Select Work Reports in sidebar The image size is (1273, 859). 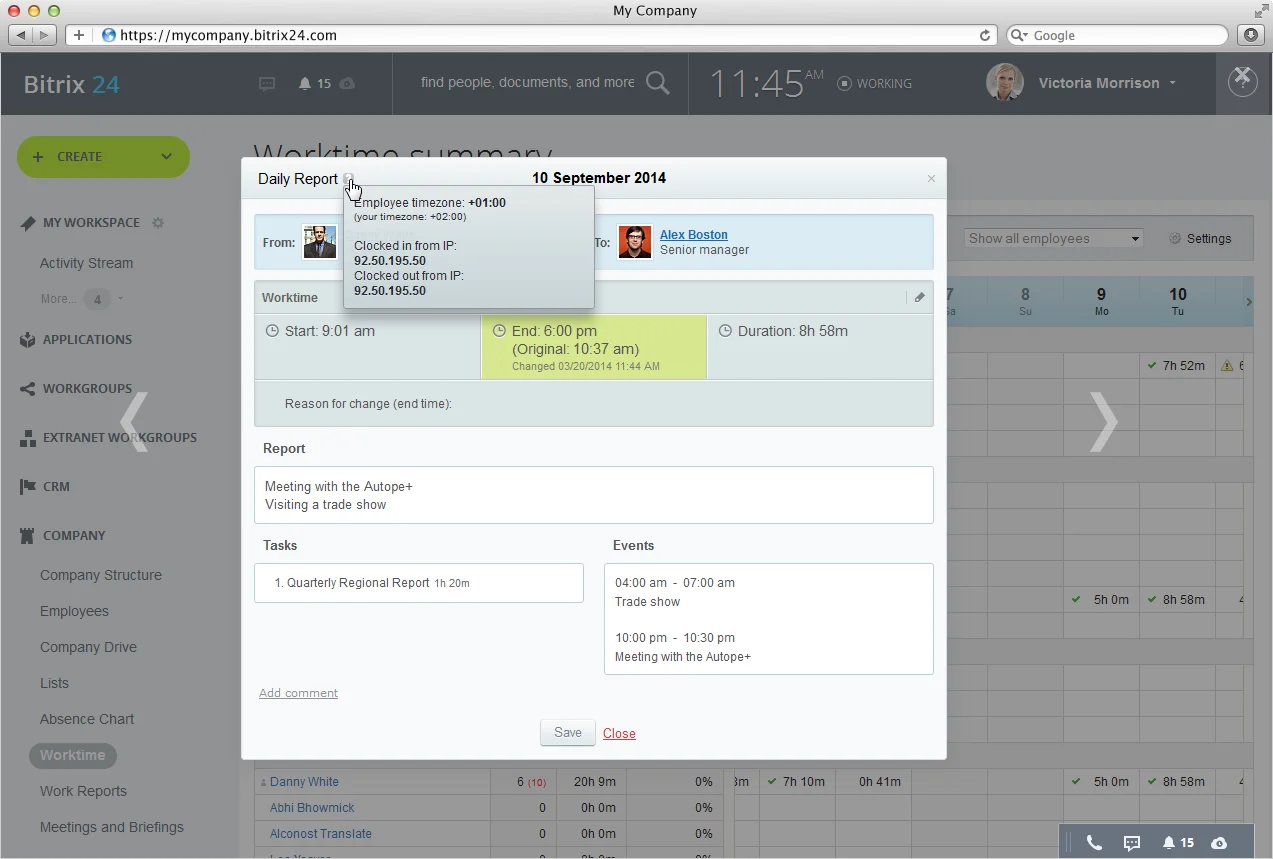(x=83, y=791)
